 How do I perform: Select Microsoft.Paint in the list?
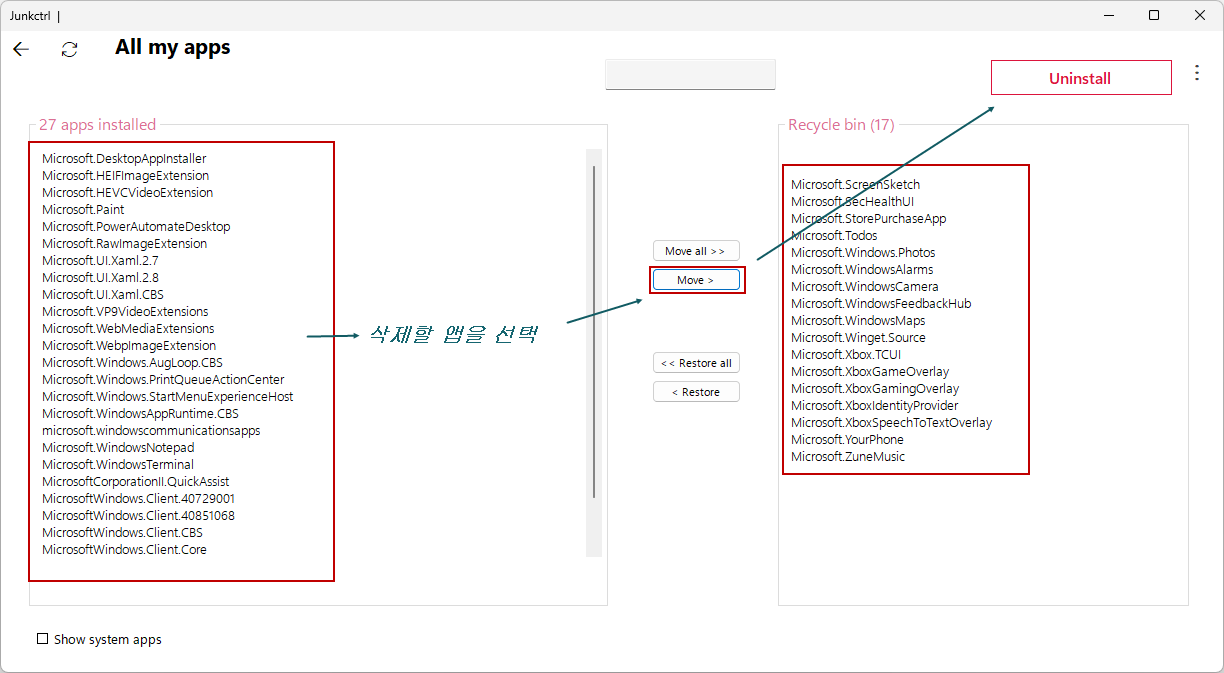tap(83, 210)
